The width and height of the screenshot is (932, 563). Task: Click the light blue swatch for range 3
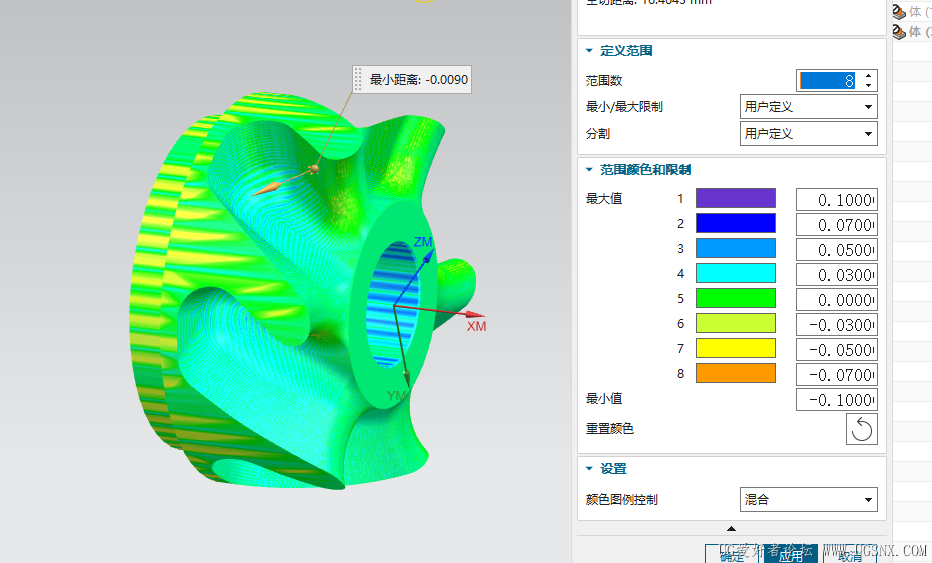click(x=736, y=249)
